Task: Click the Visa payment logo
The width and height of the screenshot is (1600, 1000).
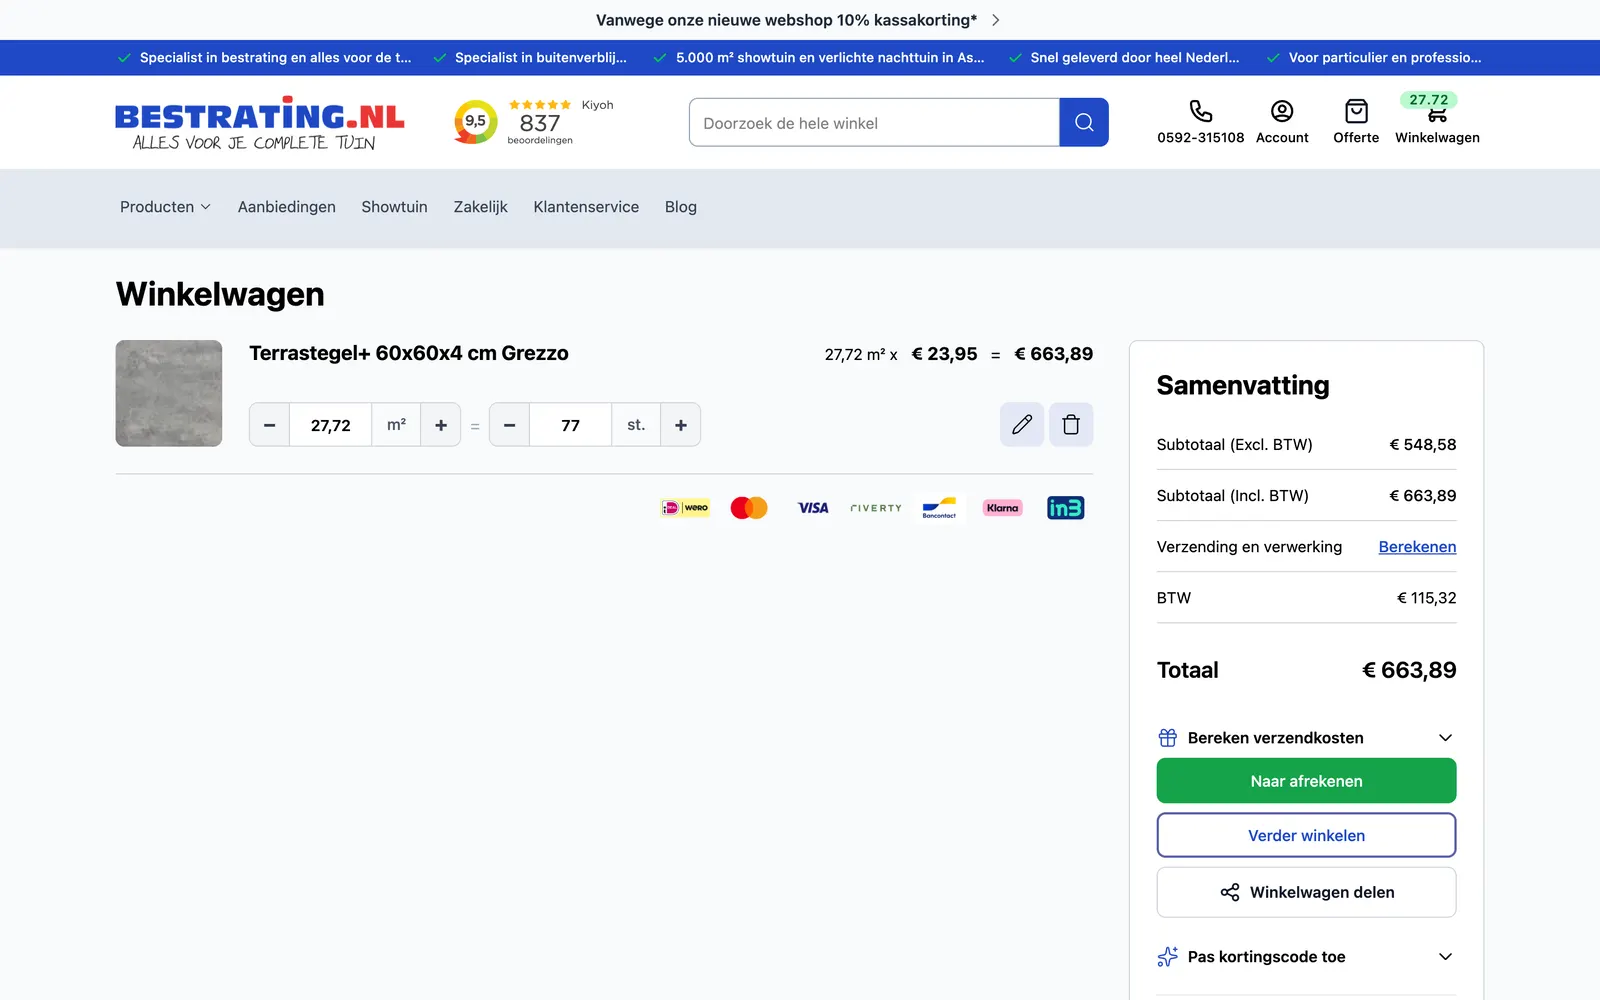Action: click(813, 508)
